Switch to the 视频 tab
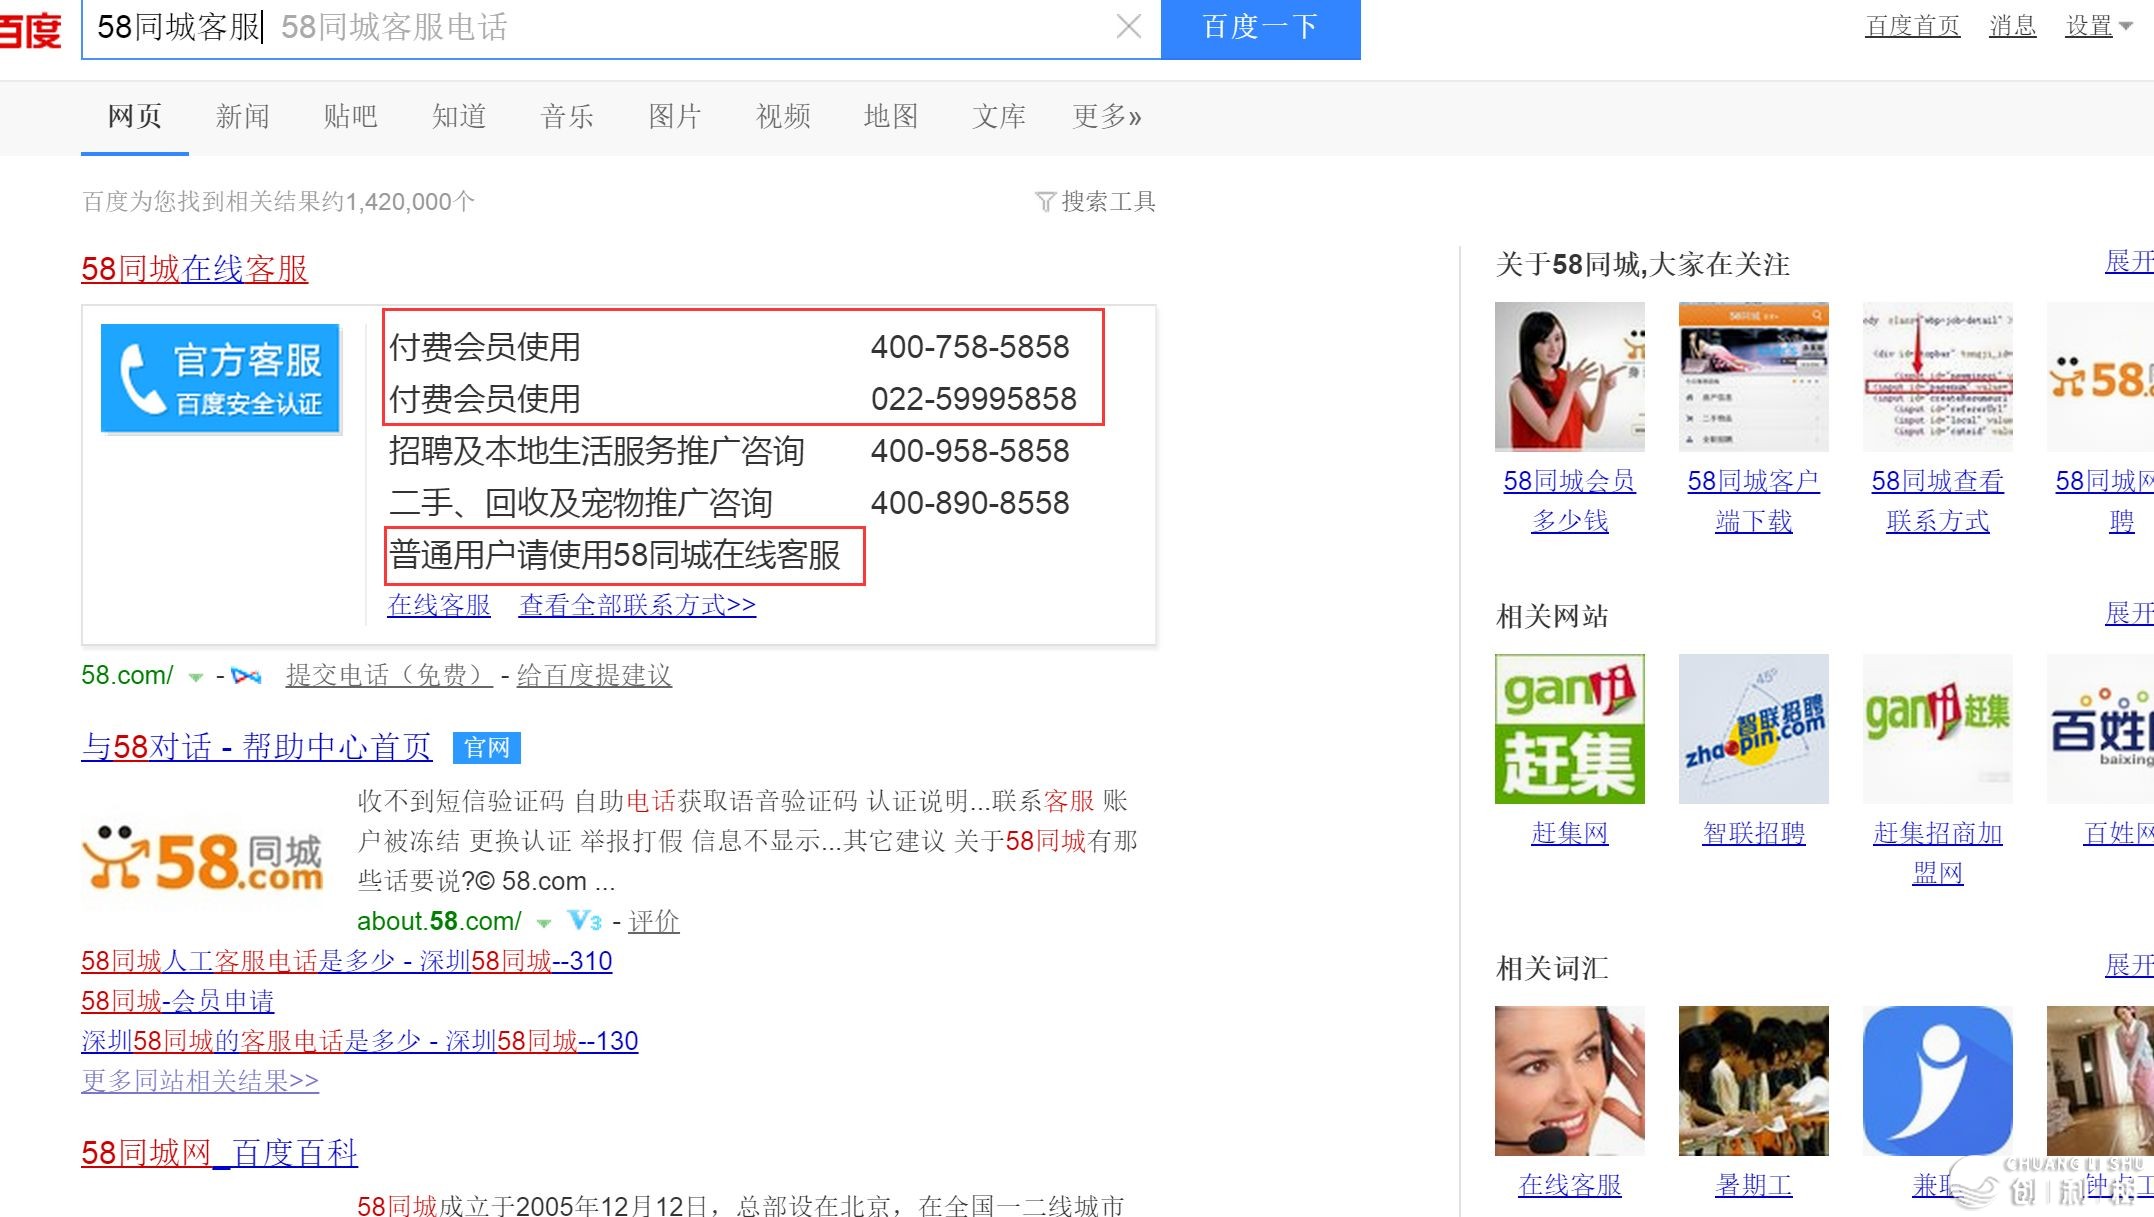2154x1217 pixels. 782,117
